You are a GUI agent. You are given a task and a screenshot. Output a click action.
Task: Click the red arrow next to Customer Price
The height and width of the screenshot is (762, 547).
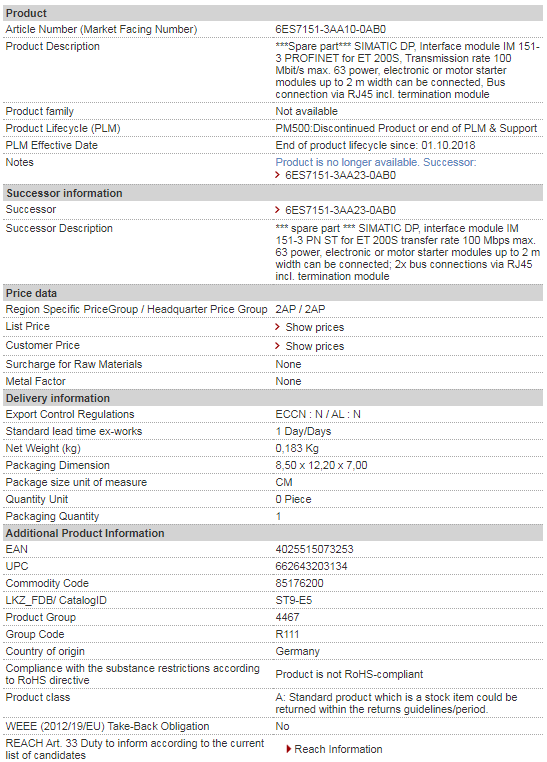(x=277, y=346)
